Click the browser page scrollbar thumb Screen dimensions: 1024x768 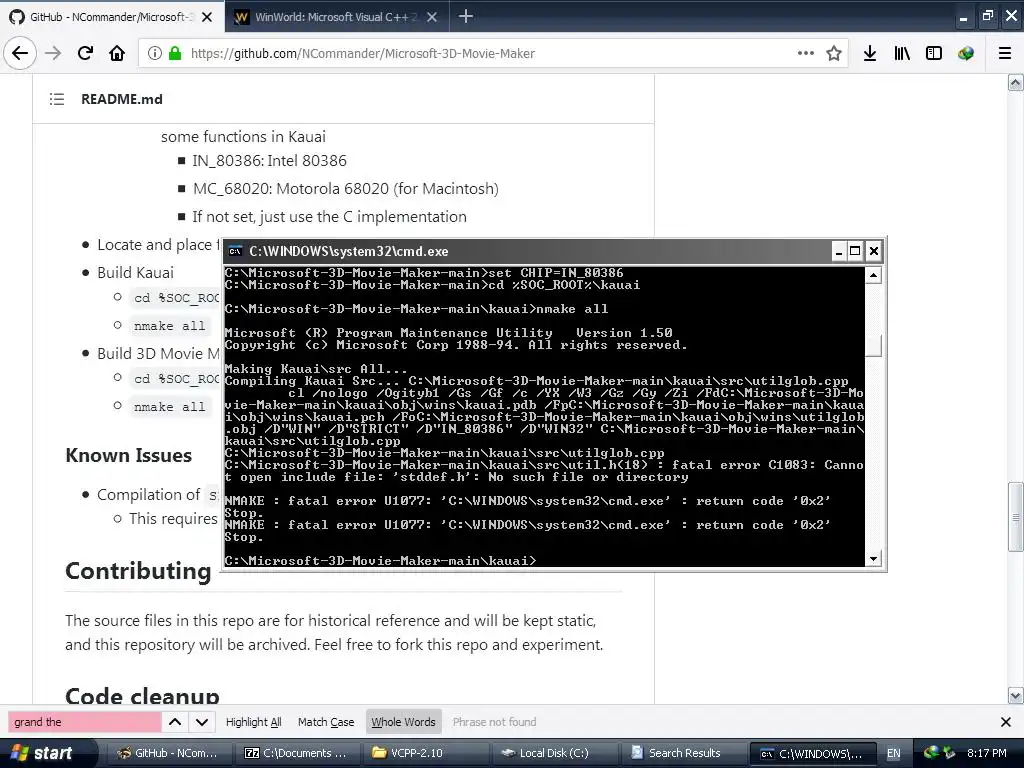point(1016,517)
